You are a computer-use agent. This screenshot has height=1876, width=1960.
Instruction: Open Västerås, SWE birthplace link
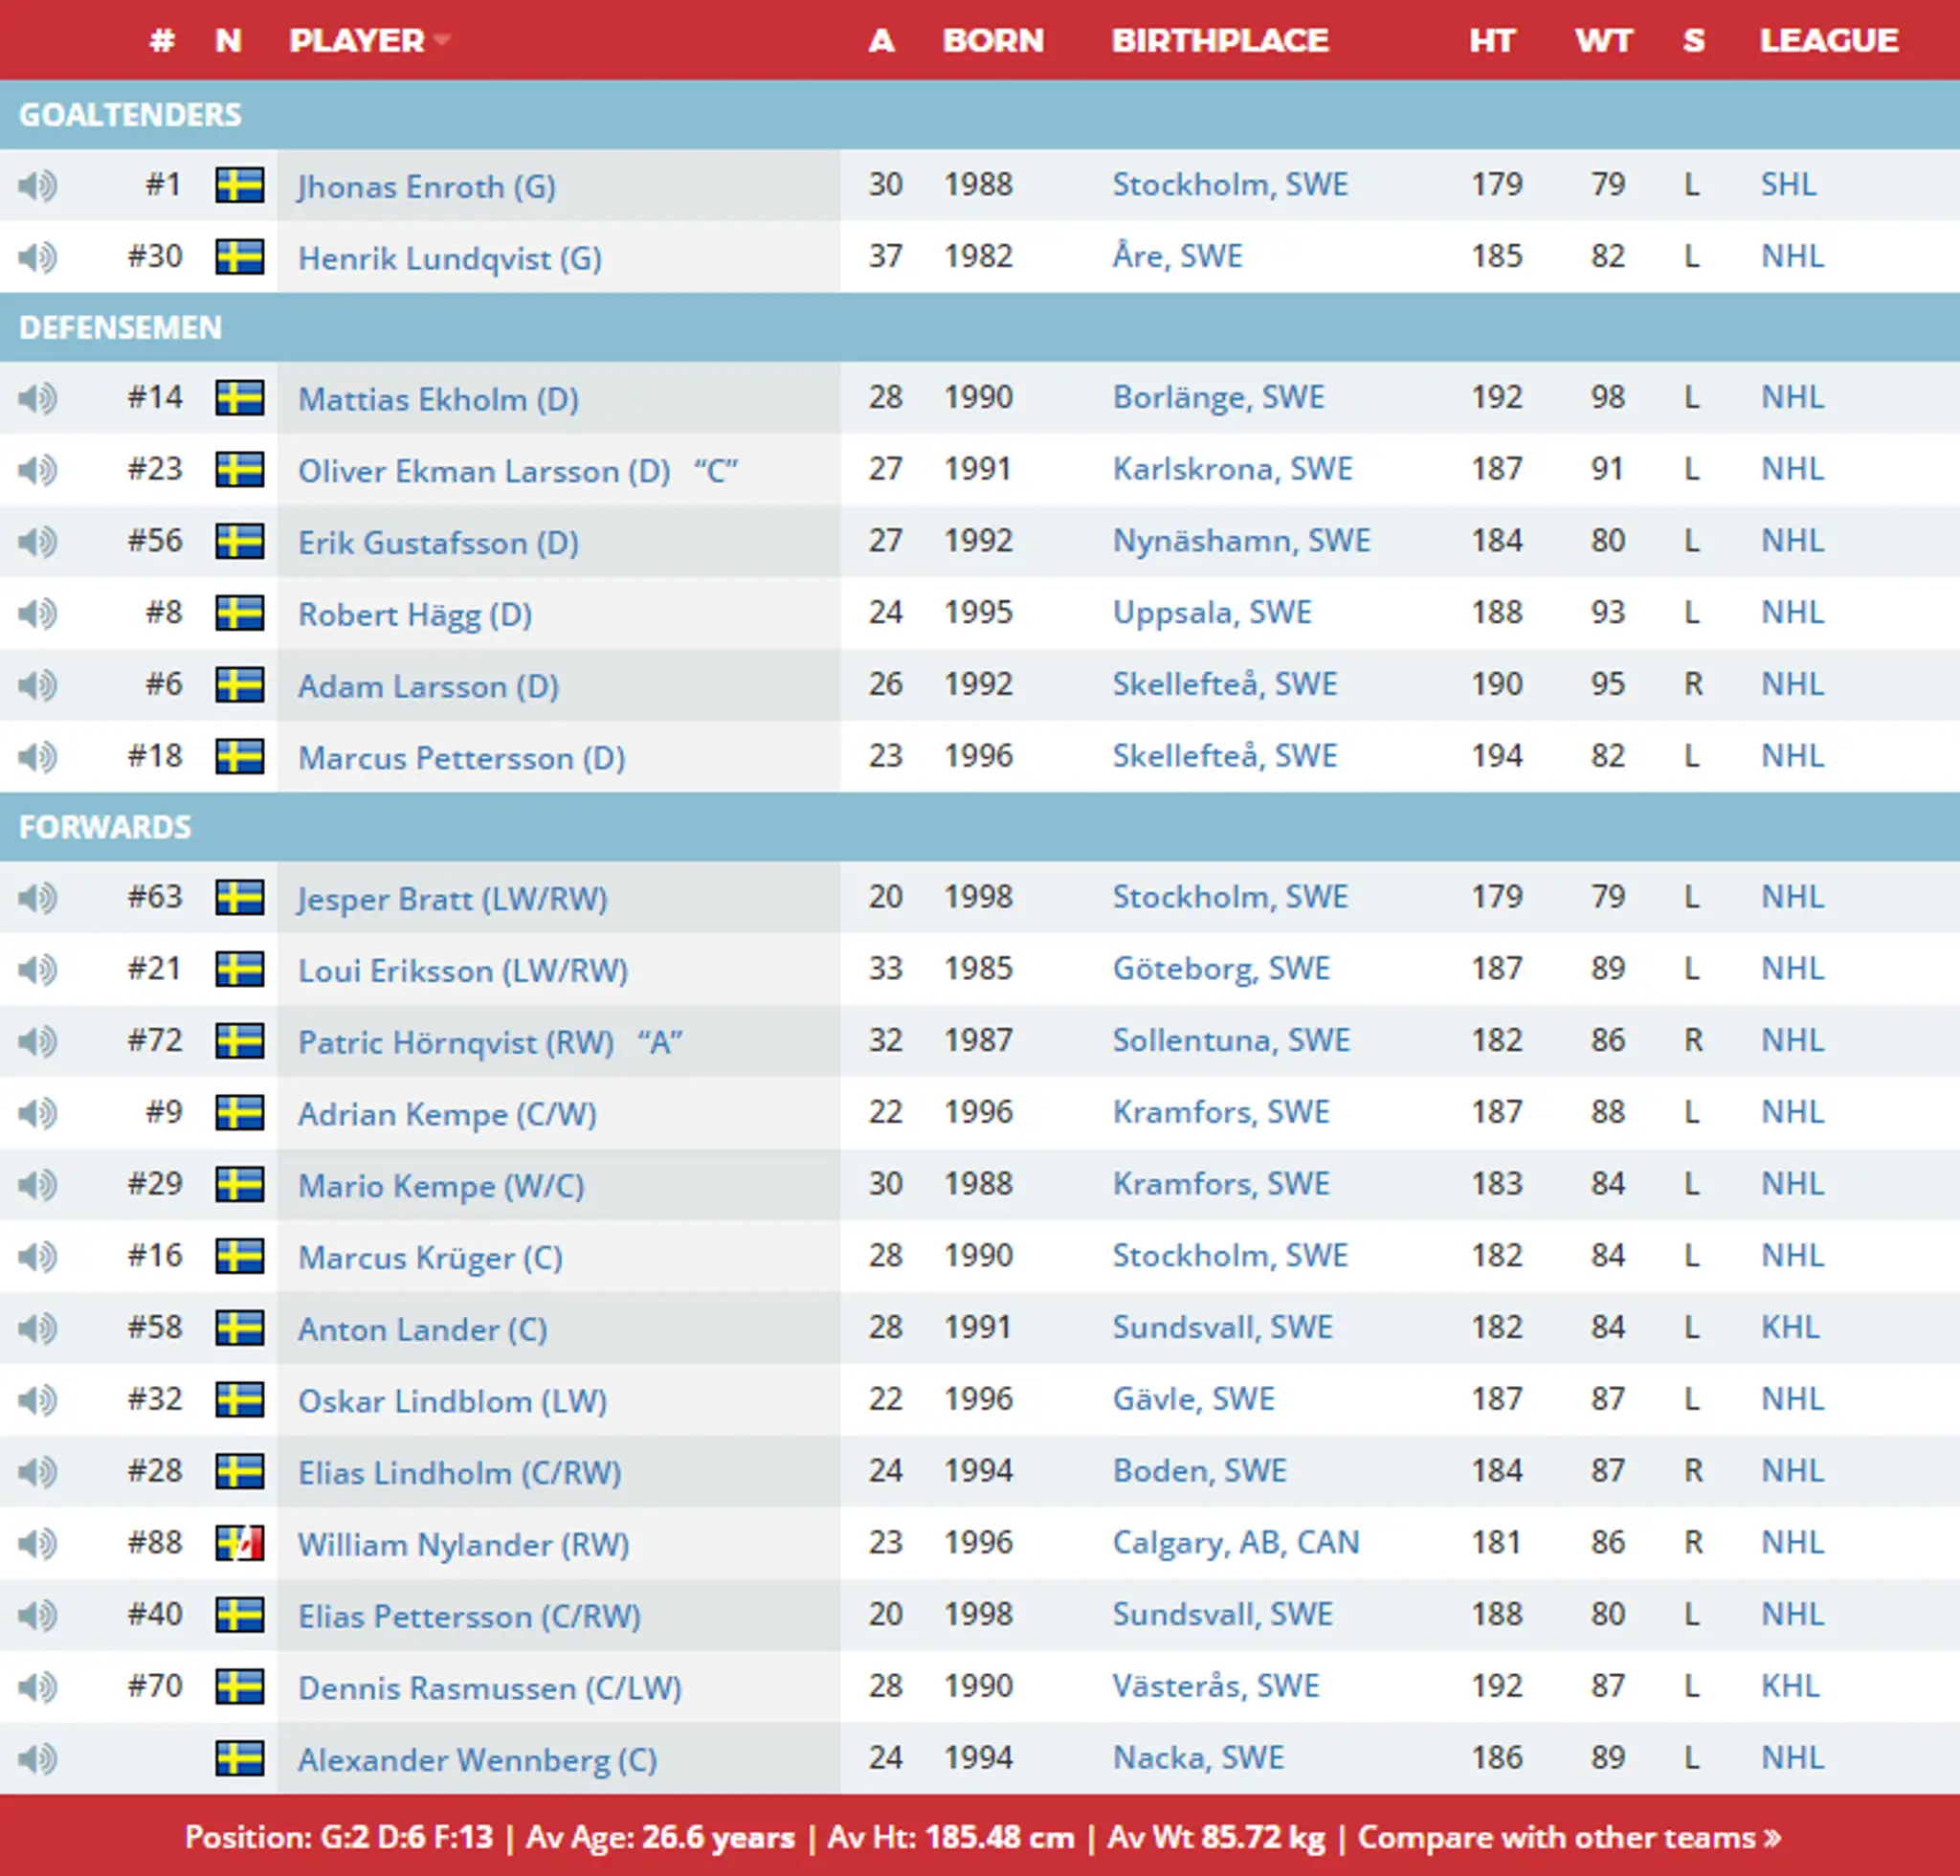click(1216, 1686)
